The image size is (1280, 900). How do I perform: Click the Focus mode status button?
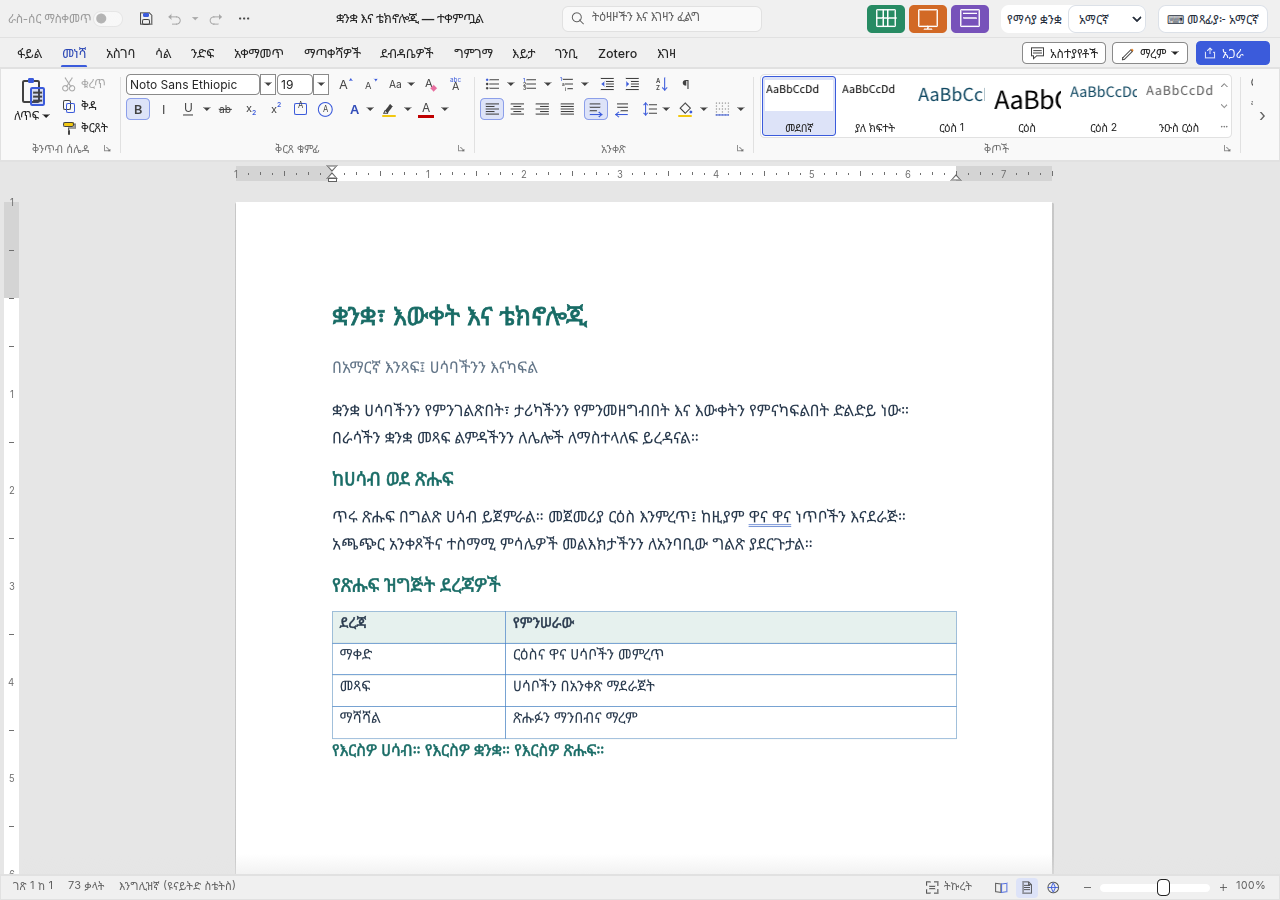949,887
